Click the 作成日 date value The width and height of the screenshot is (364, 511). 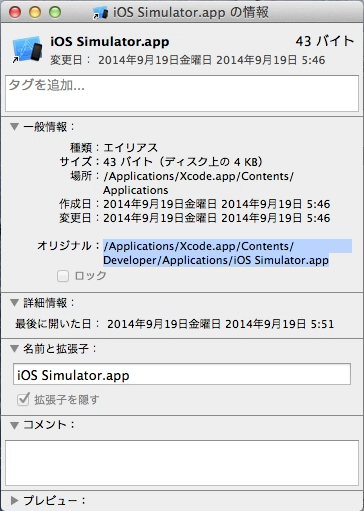click(x=217, y=204)
